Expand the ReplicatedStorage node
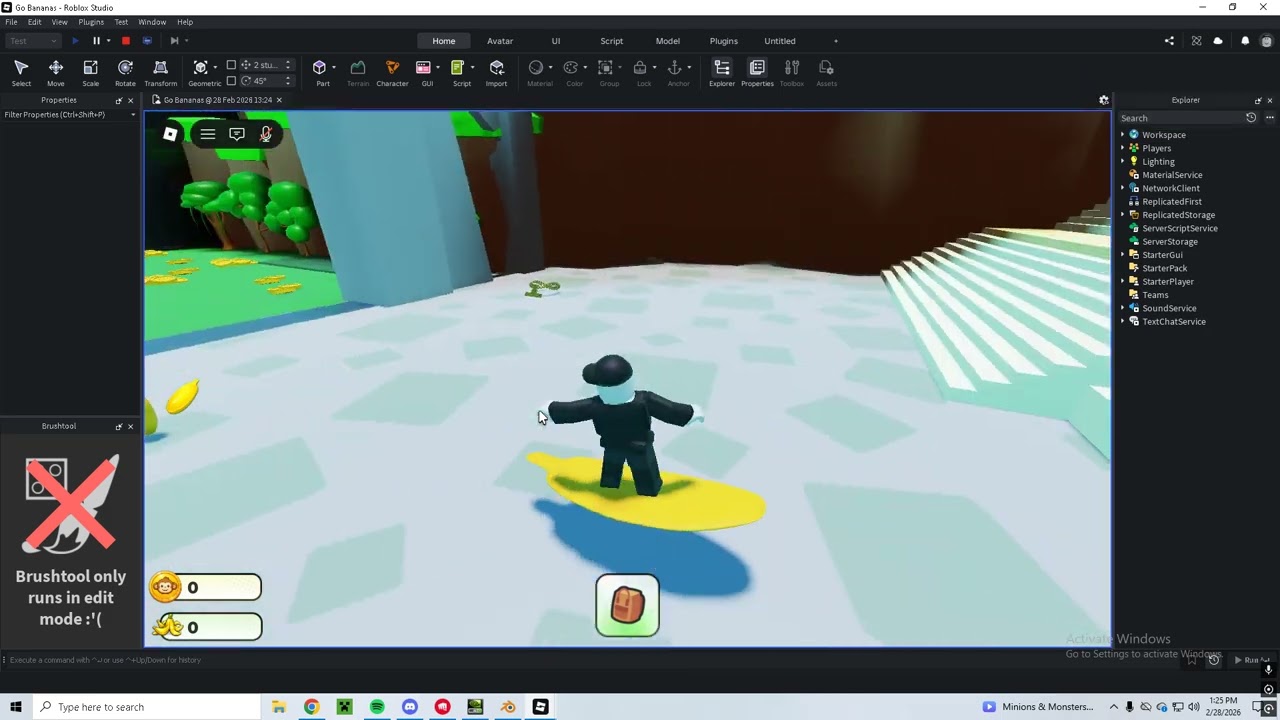Screen dimensions: 1280x720 coord(1123,215)
